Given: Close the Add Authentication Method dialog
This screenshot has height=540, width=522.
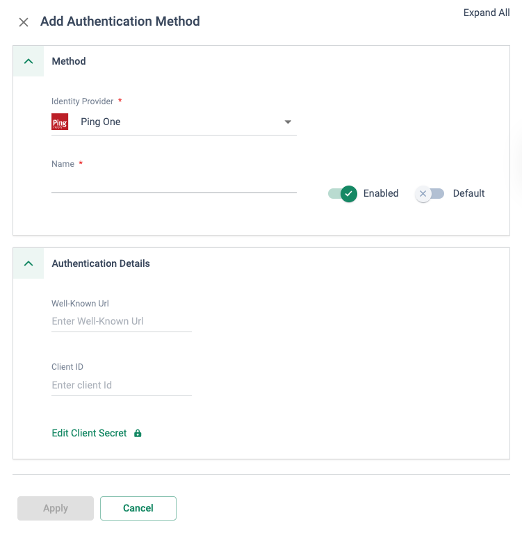Looking at the screenshot, I should click(x=23, y=22).
